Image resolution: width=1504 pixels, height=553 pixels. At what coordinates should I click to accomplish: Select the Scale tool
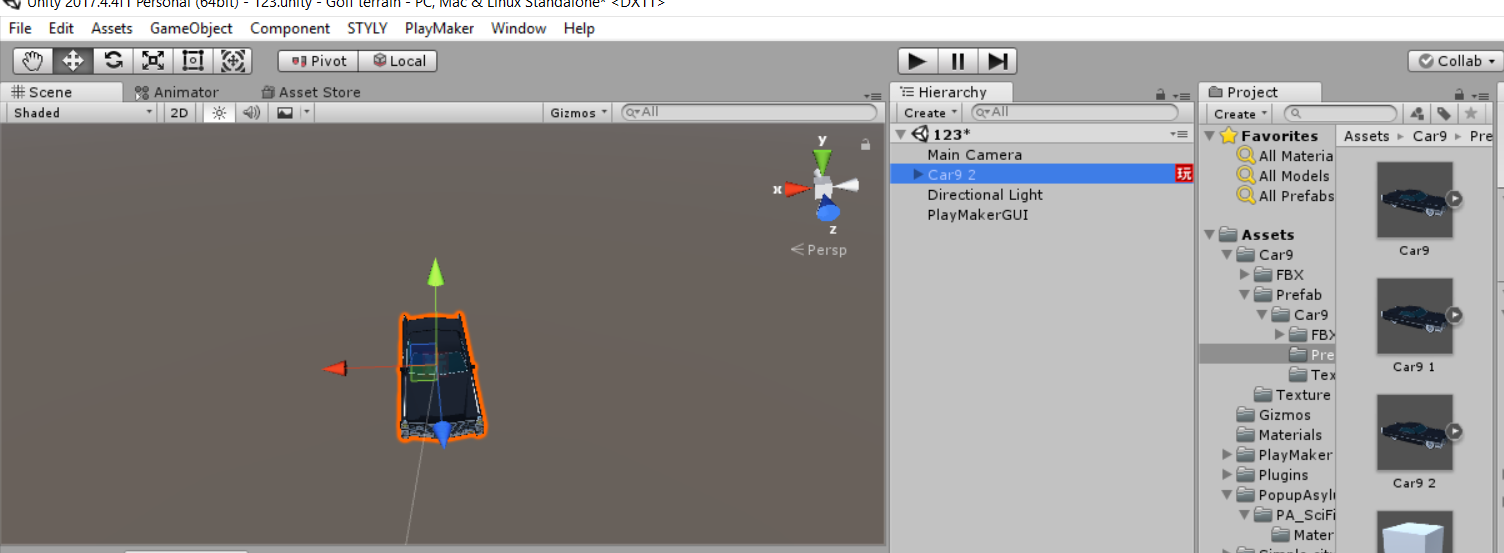point(153,61)
